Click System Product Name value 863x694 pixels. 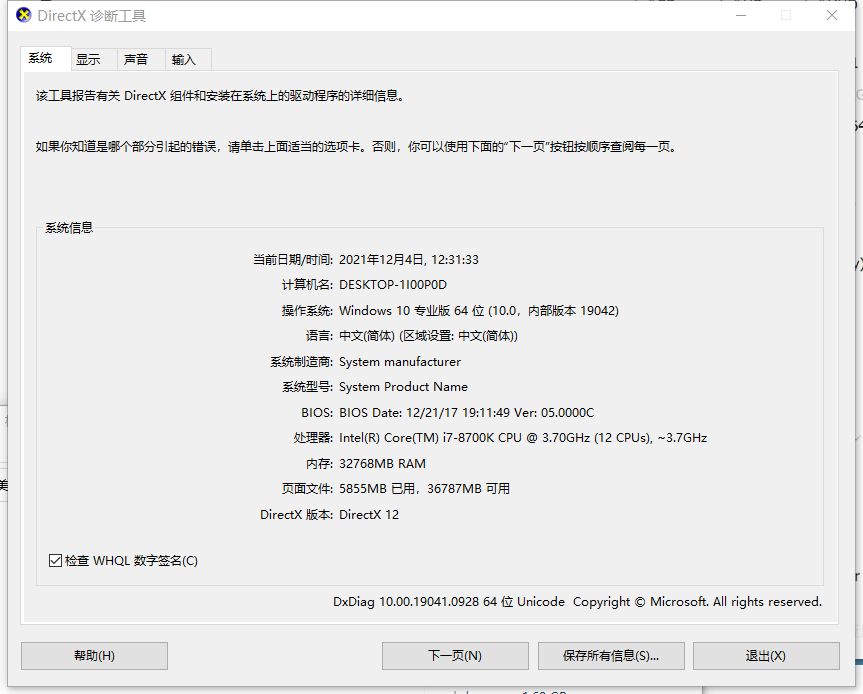[403, 387]
